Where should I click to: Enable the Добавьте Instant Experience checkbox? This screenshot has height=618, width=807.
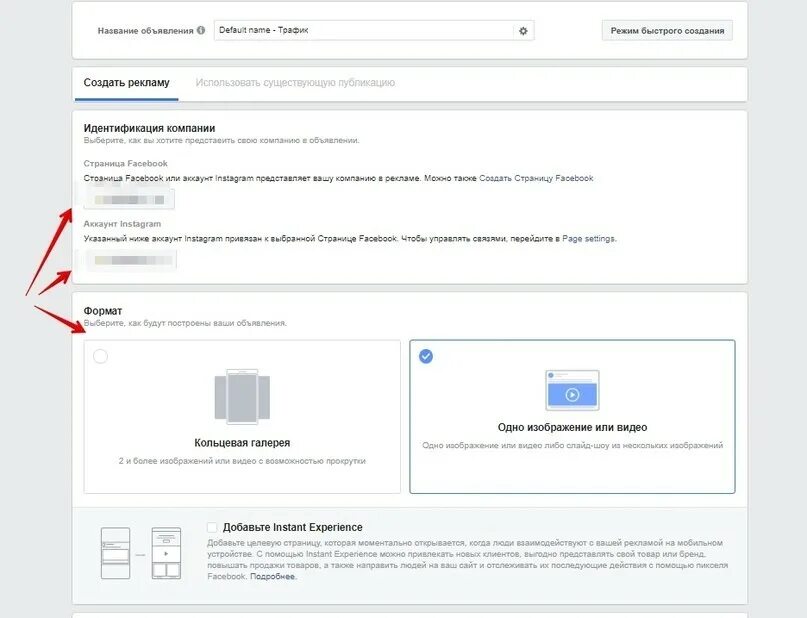(212, 527)
